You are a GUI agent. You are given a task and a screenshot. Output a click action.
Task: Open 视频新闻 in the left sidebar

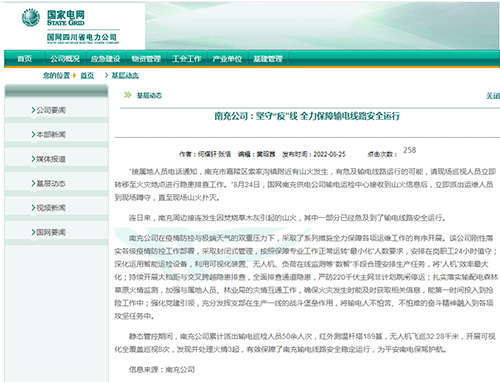point(51,208)
